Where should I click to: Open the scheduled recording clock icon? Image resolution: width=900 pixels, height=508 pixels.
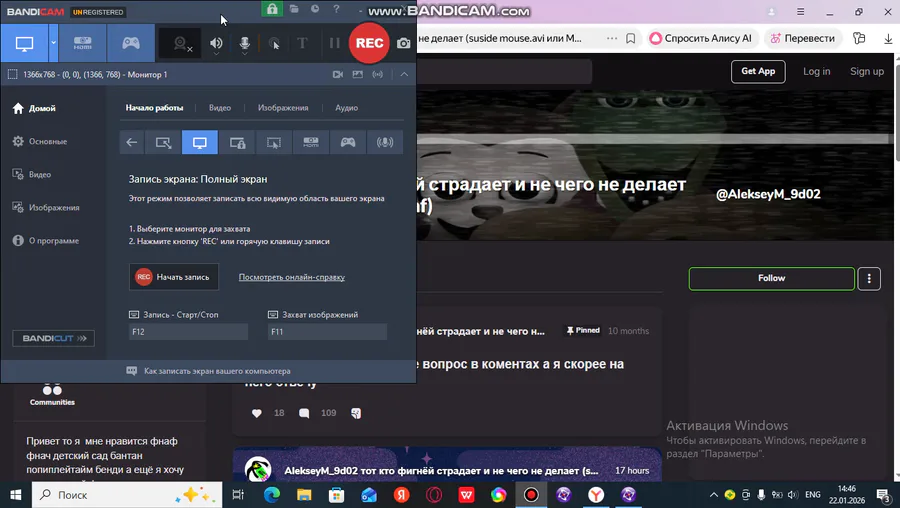315,9
